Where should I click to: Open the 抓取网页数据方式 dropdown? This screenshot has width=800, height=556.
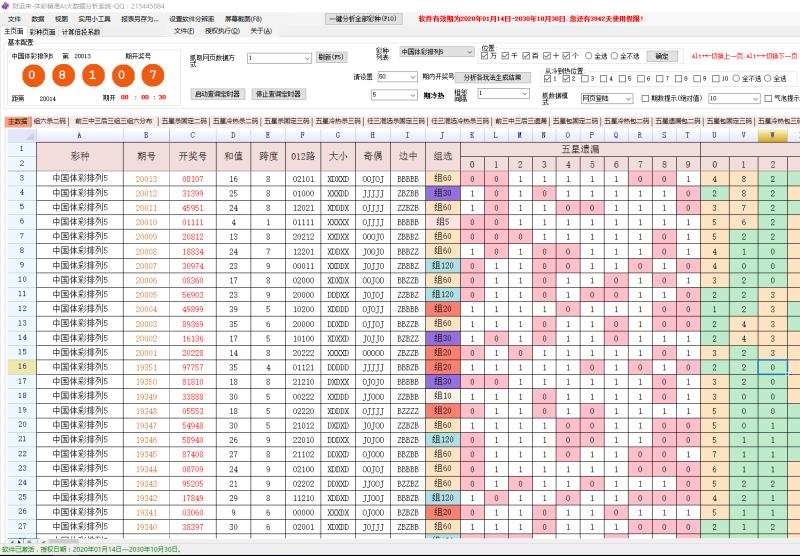[x=279, y=58]
